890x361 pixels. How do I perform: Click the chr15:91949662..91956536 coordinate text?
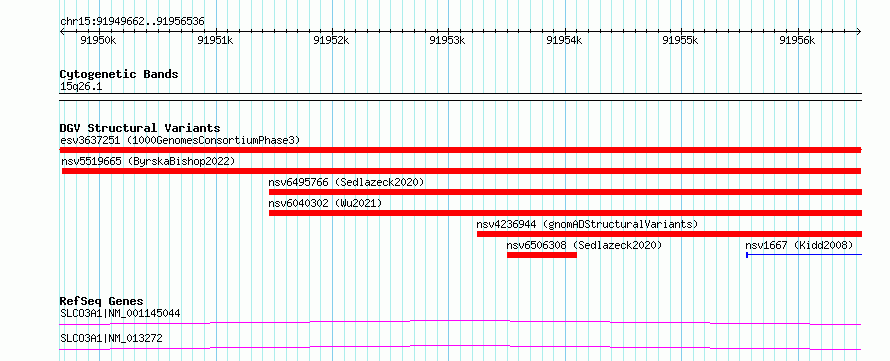point(132,22)
